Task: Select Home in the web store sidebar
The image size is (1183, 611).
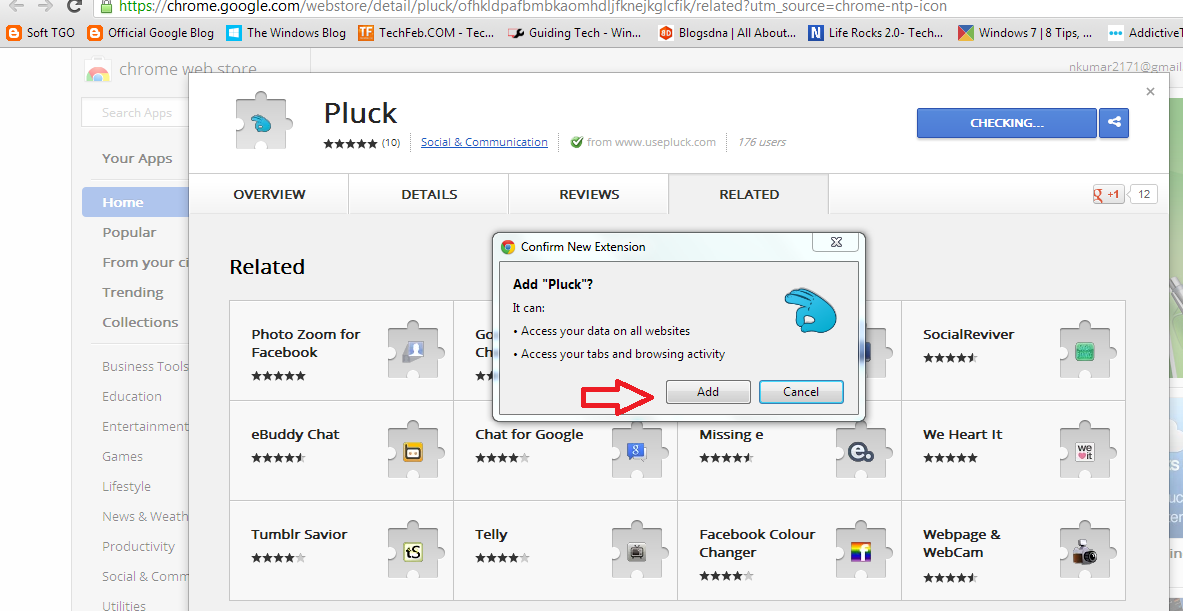Action: point(136,202)
